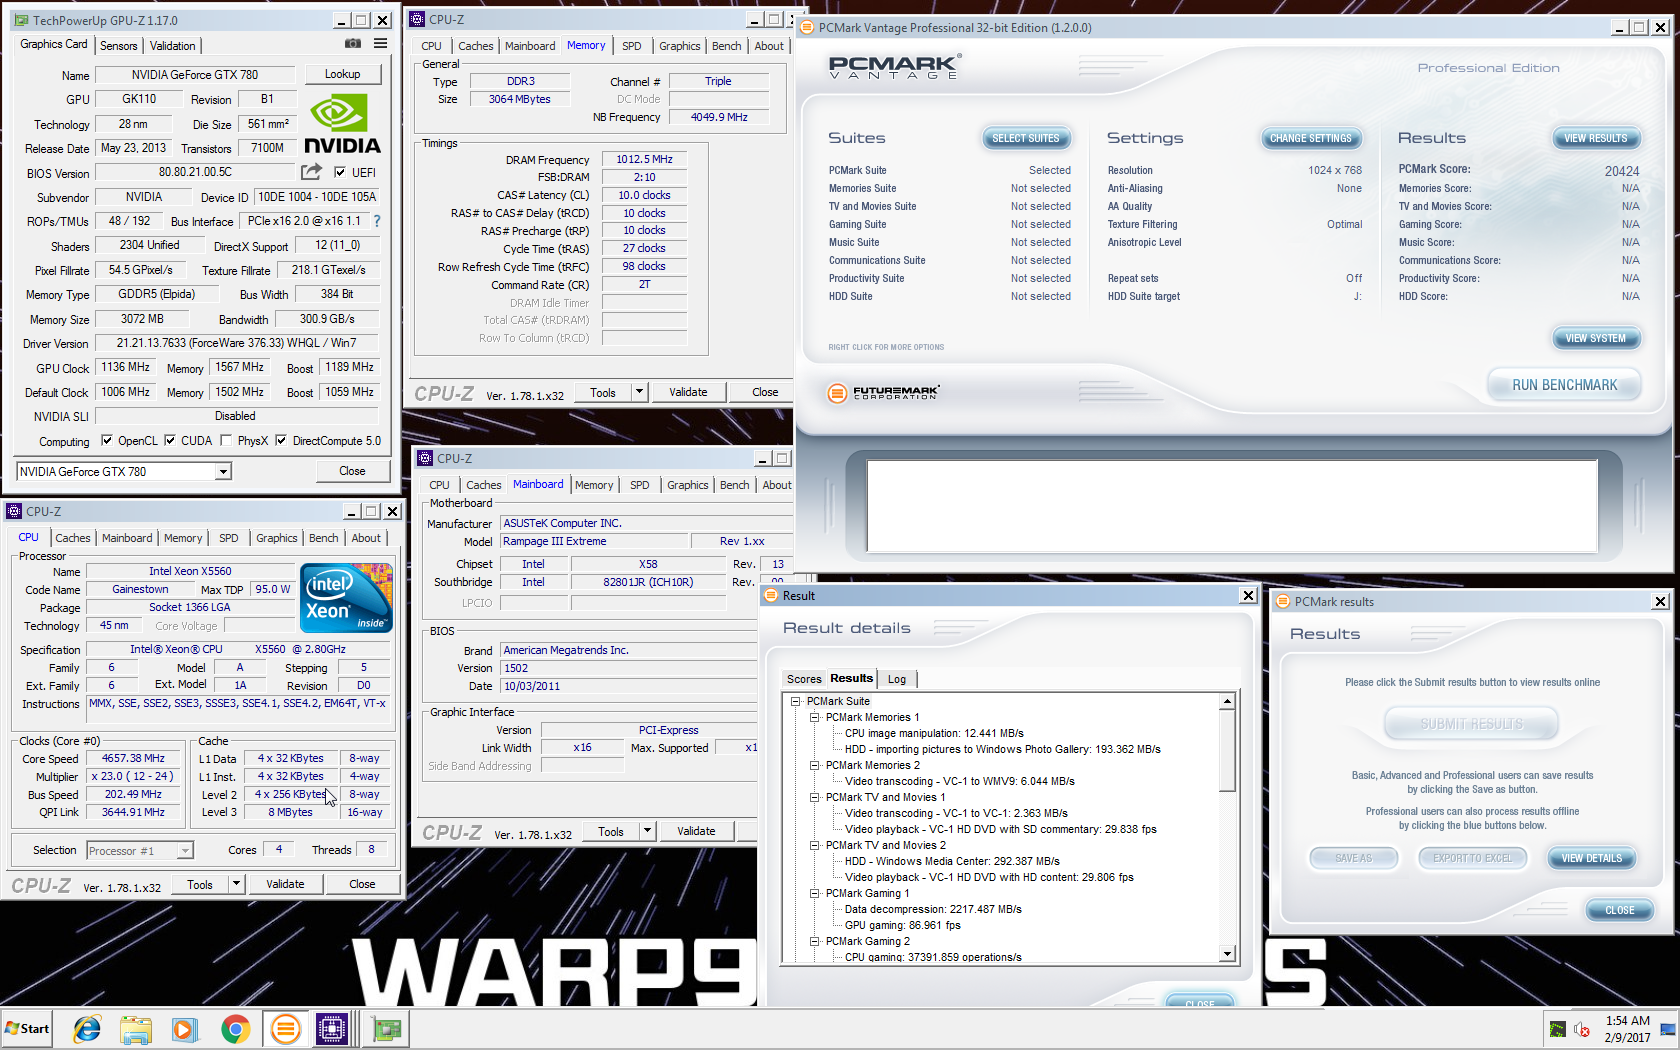
Task: Switch to the CPU-Z purple taskbar icon
Action: tap(331, 1028)
